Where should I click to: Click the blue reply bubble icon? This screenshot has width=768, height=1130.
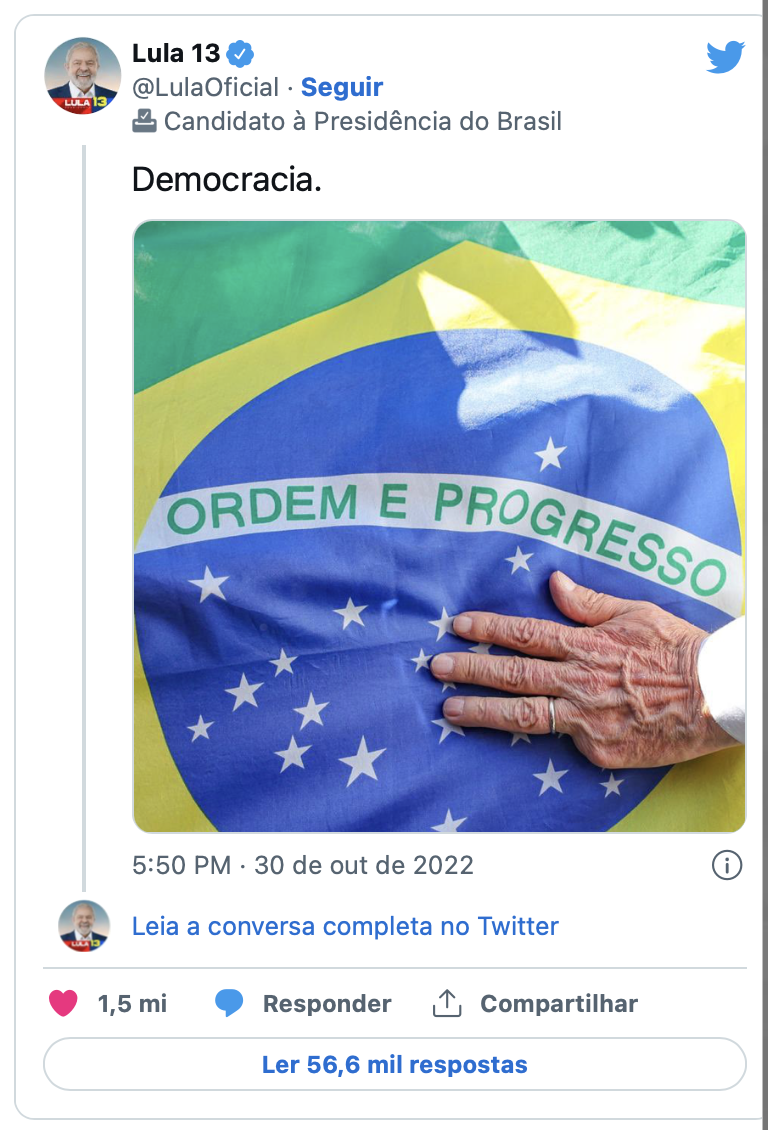[229, 1003]
